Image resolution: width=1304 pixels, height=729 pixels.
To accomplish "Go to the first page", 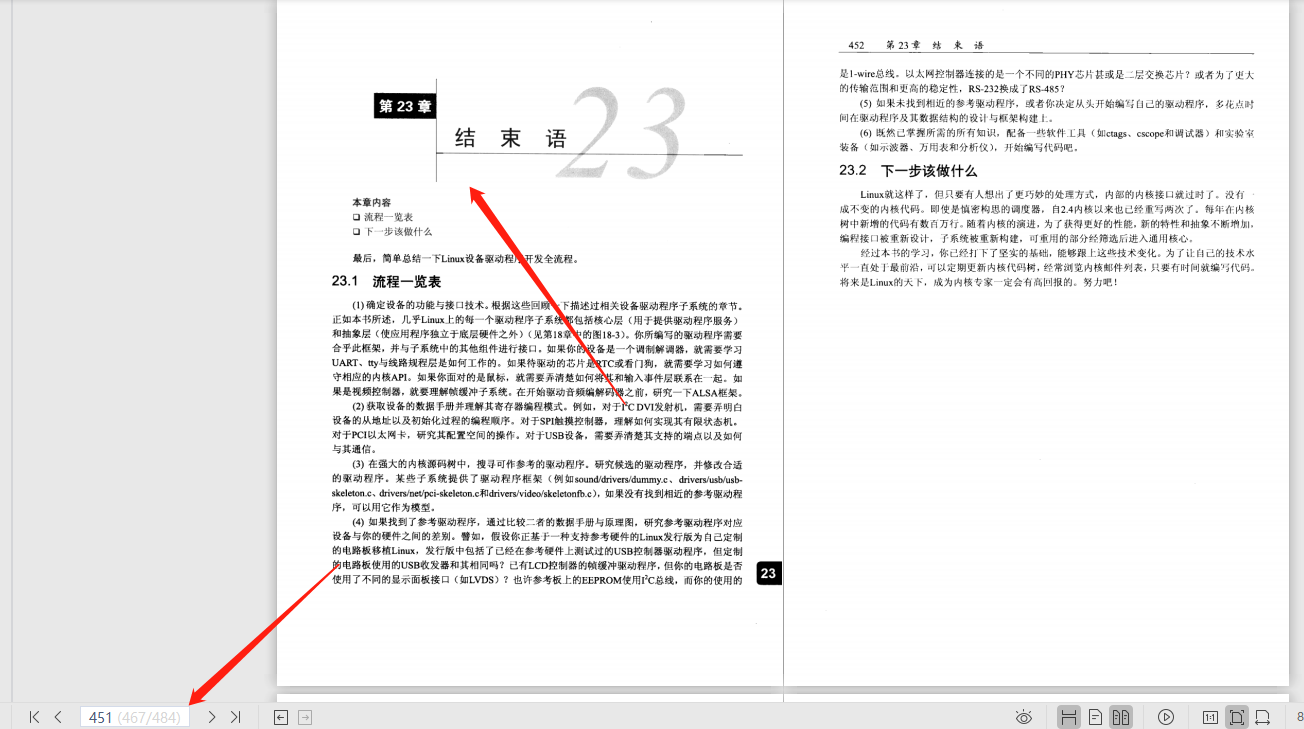I will coord(34,717).
